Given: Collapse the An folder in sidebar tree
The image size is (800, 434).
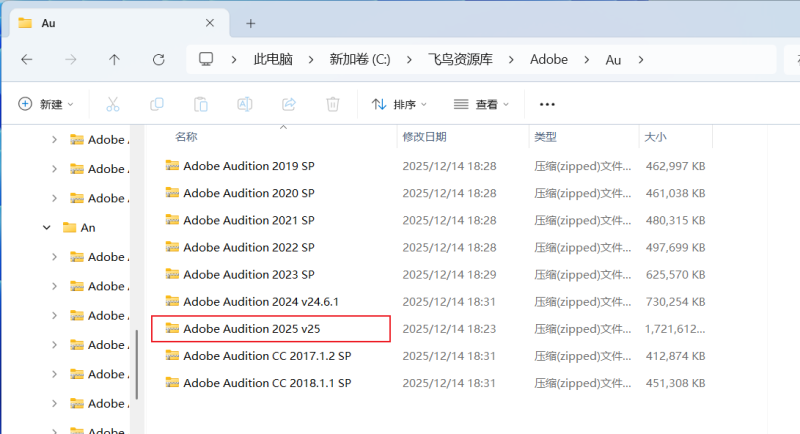Looking at the screenshot, I should point(46,227).
